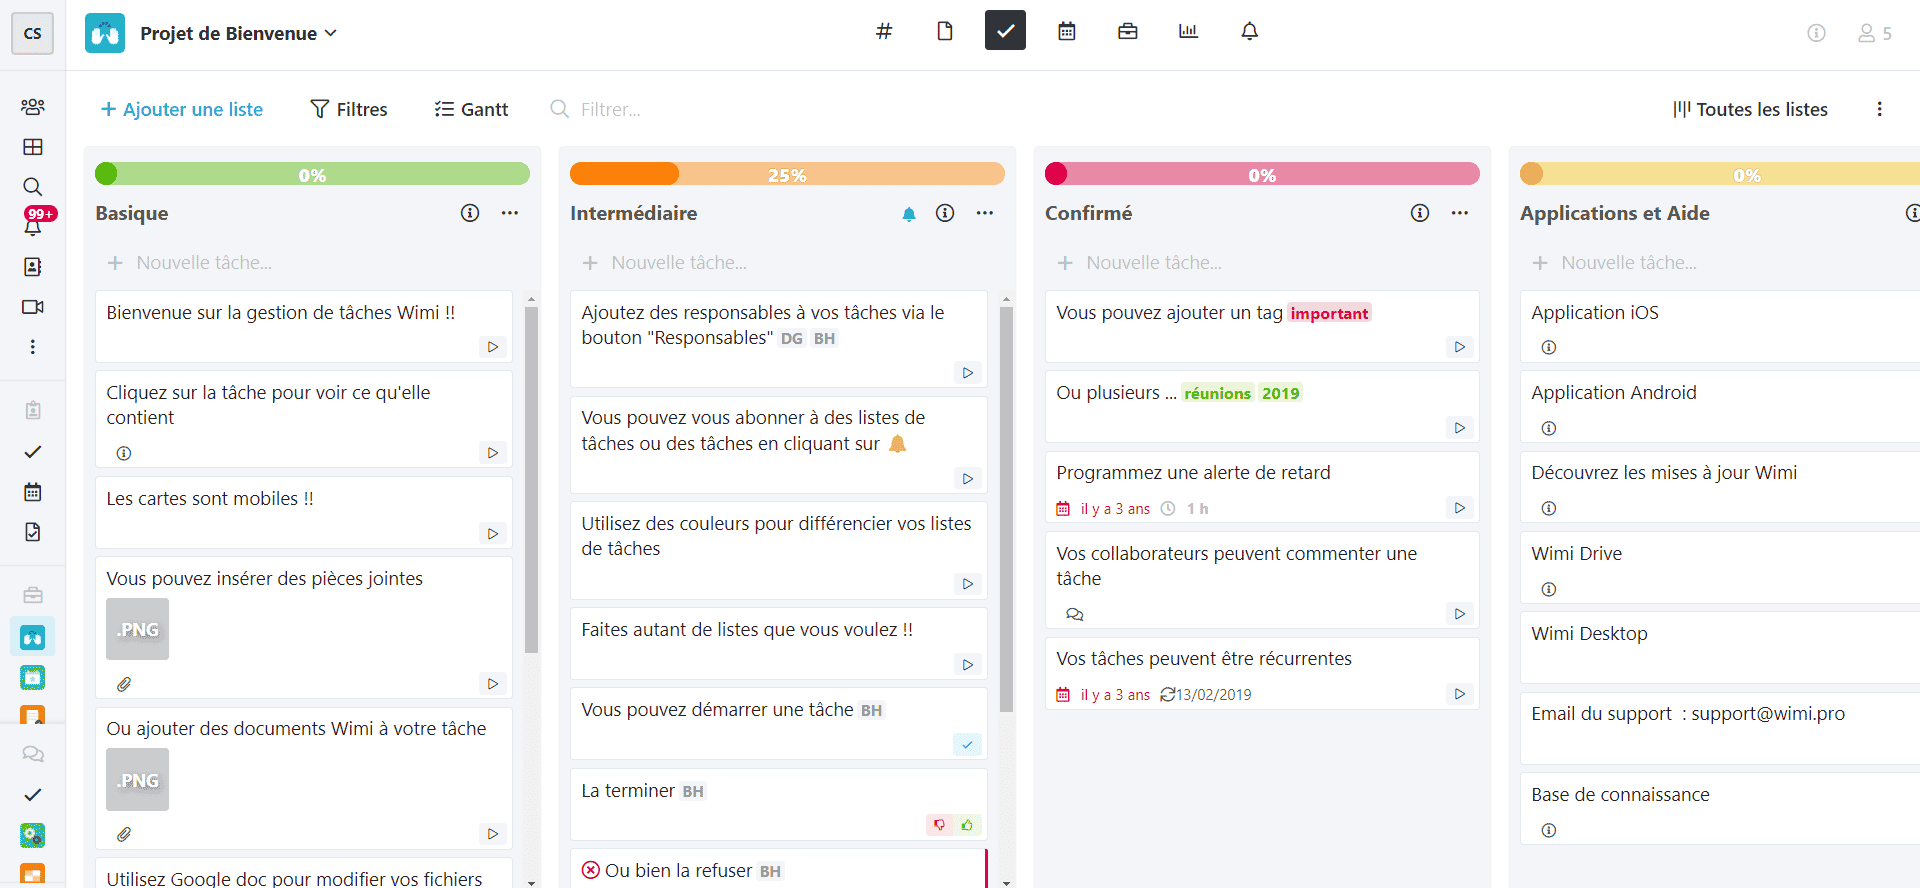
Task: Expand the Projet de Bienvenue dropdown
Action: [239, 33]
